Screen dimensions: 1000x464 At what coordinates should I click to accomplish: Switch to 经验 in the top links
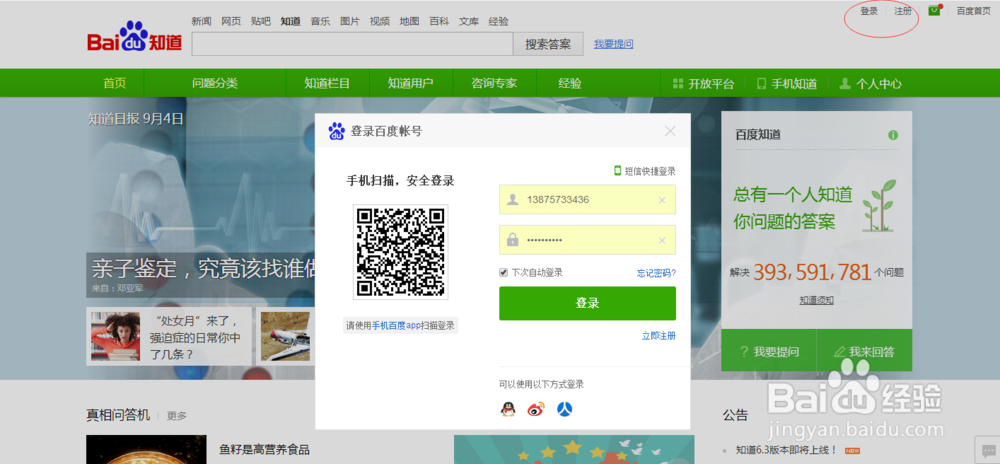pyautogui.click(x=499, y=21)
